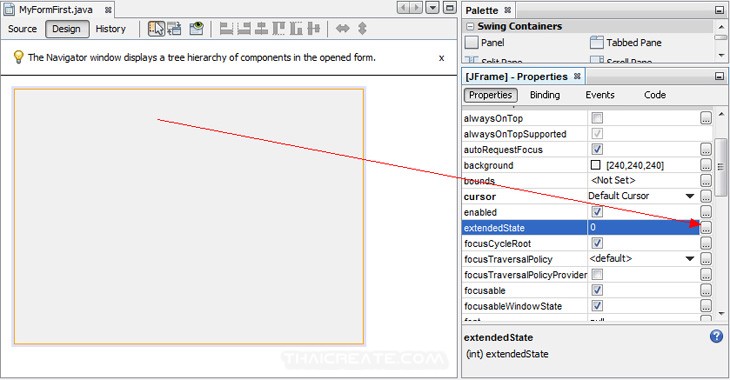Click the extendedState value field
The width and height of the screenshot is (730, 380).
point(643,227)
